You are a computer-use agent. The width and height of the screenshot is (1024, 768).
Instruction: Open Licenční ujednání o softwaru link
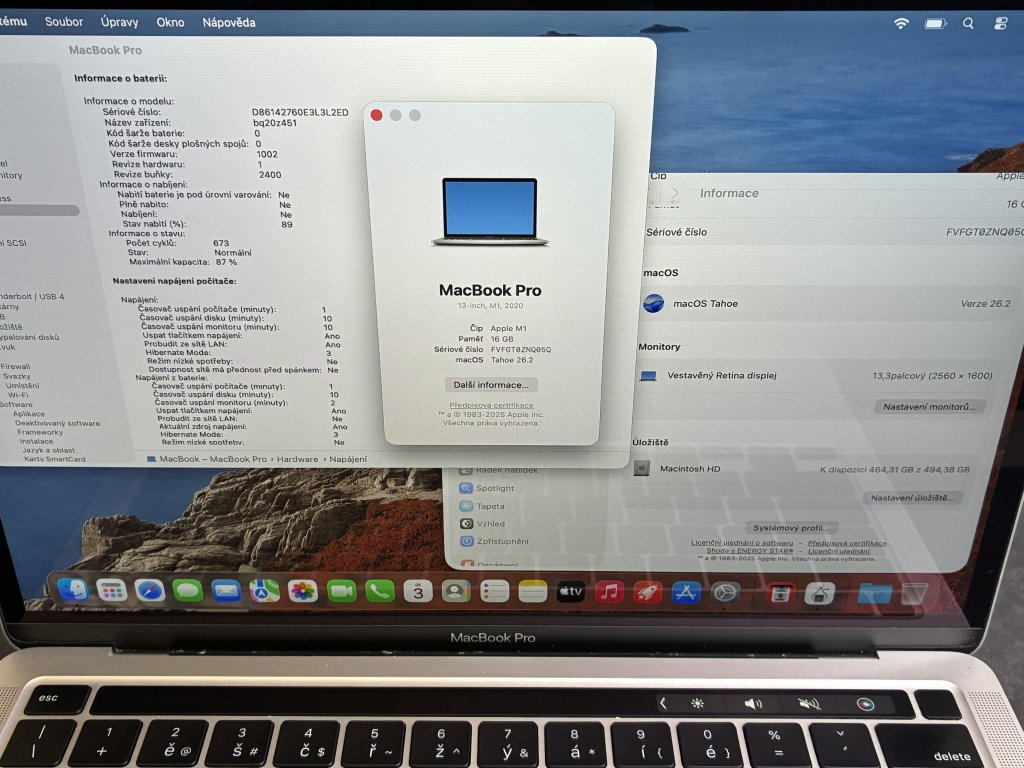tap(742, 543)
